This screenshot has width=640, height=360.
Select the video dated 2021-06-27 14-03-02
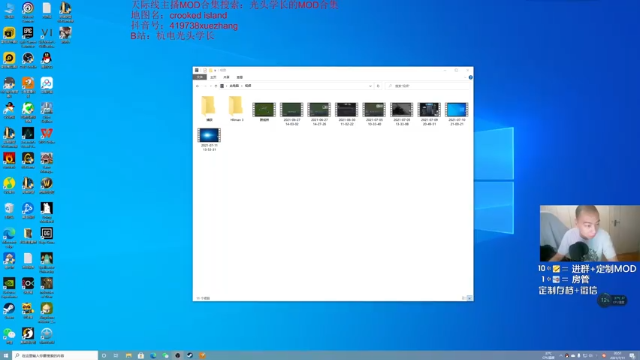click(291, 113)
